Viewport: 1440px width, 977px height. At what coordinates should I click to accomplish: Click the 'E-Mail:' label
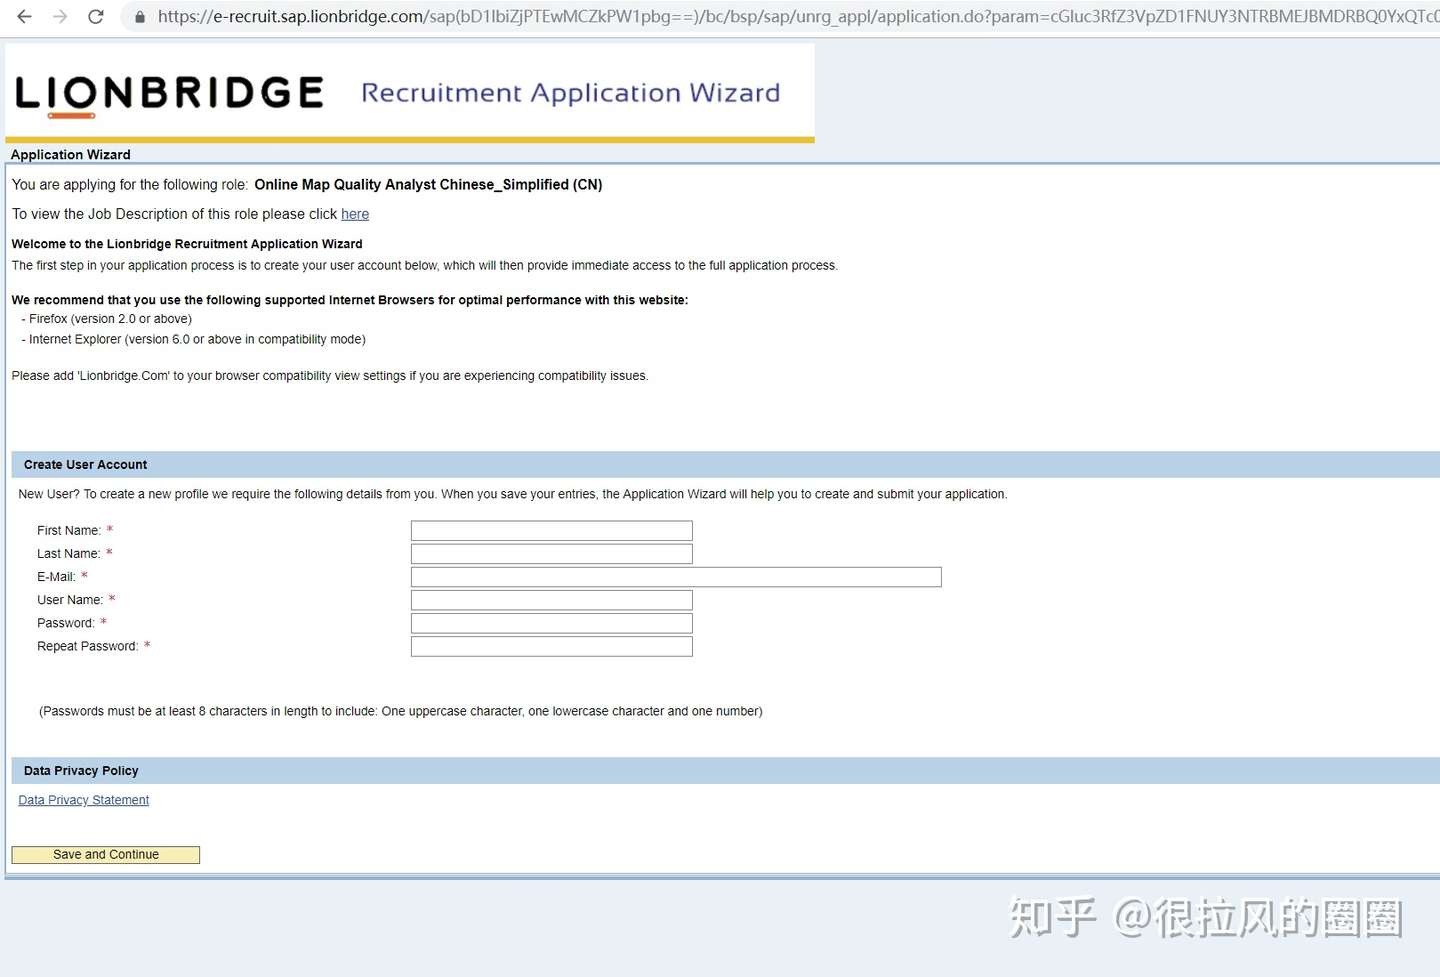coord(56,577)
